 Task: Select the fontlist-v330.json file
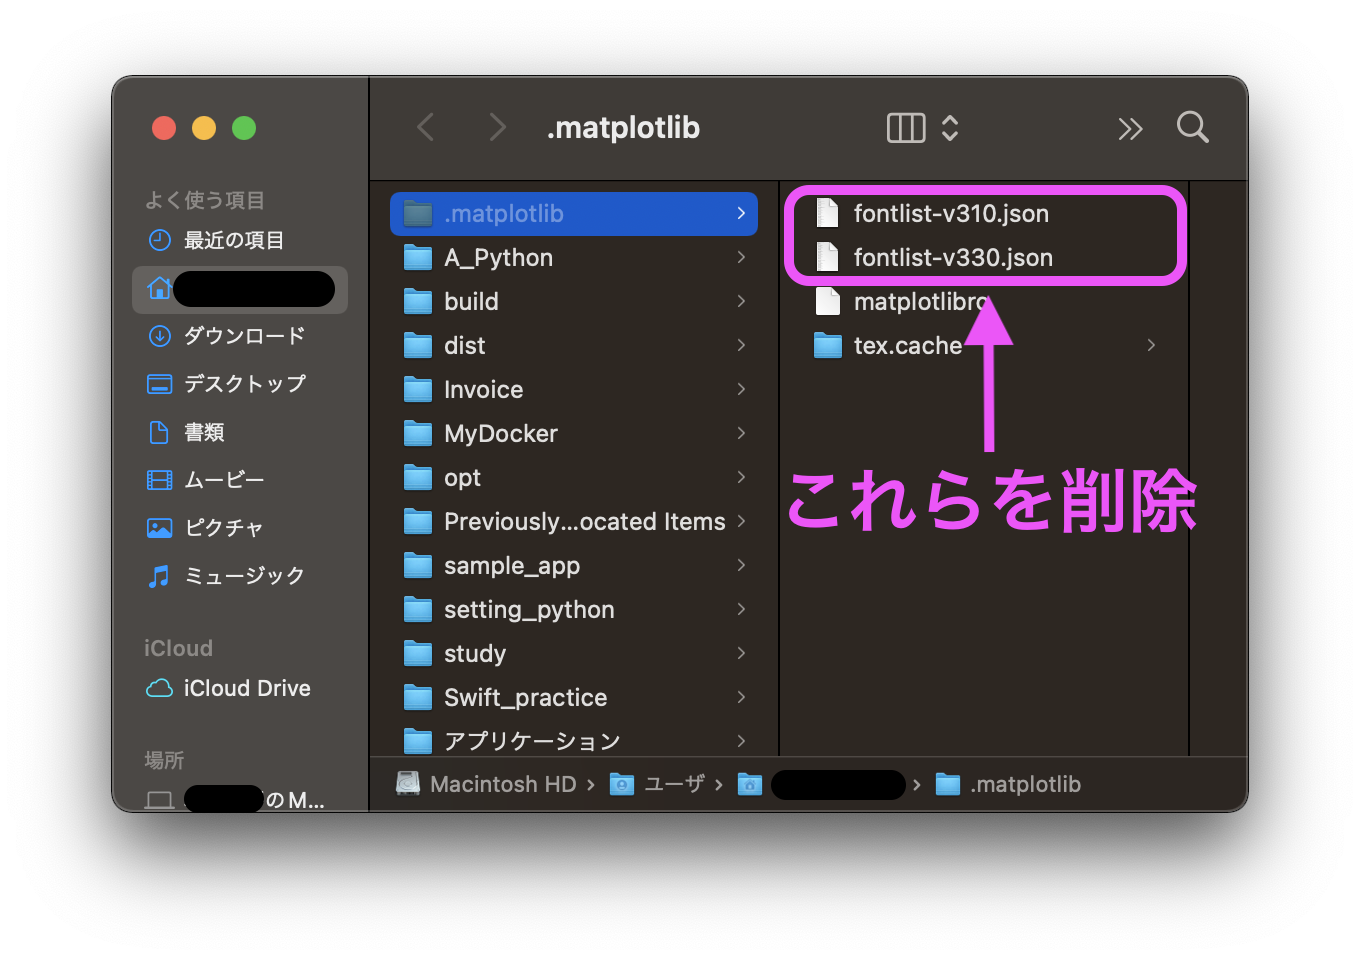[x=952, y=258]
